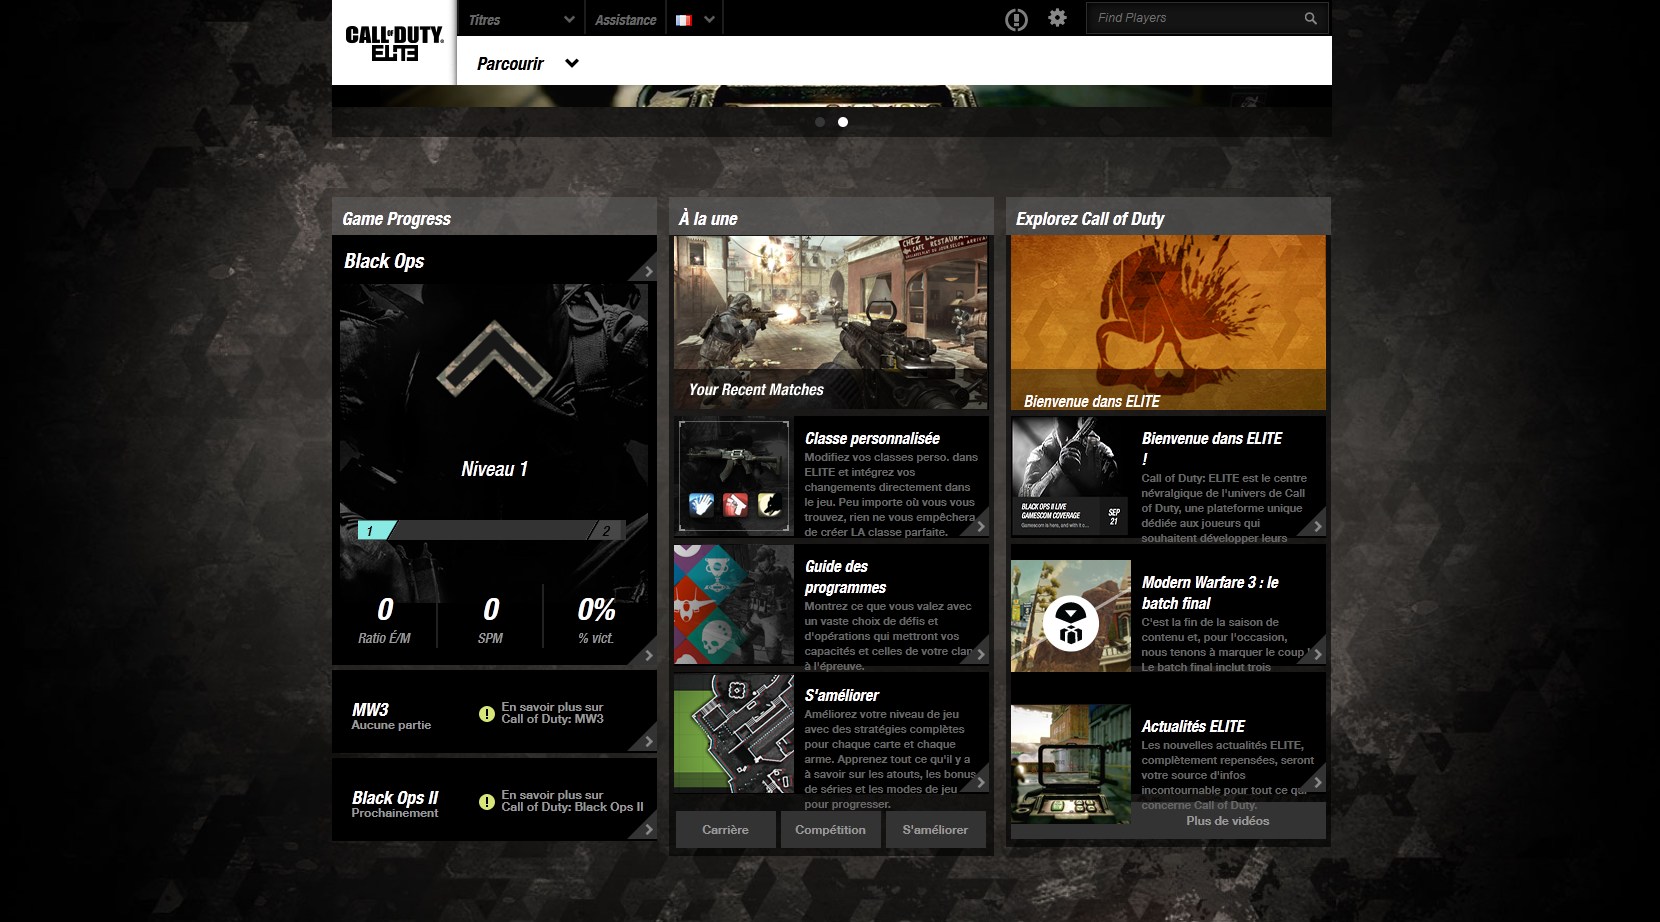This screenshot has width=1660, height=922.
Task: Click the map strategy thumbnail for S'améliorer
Action: coord(734,733)
